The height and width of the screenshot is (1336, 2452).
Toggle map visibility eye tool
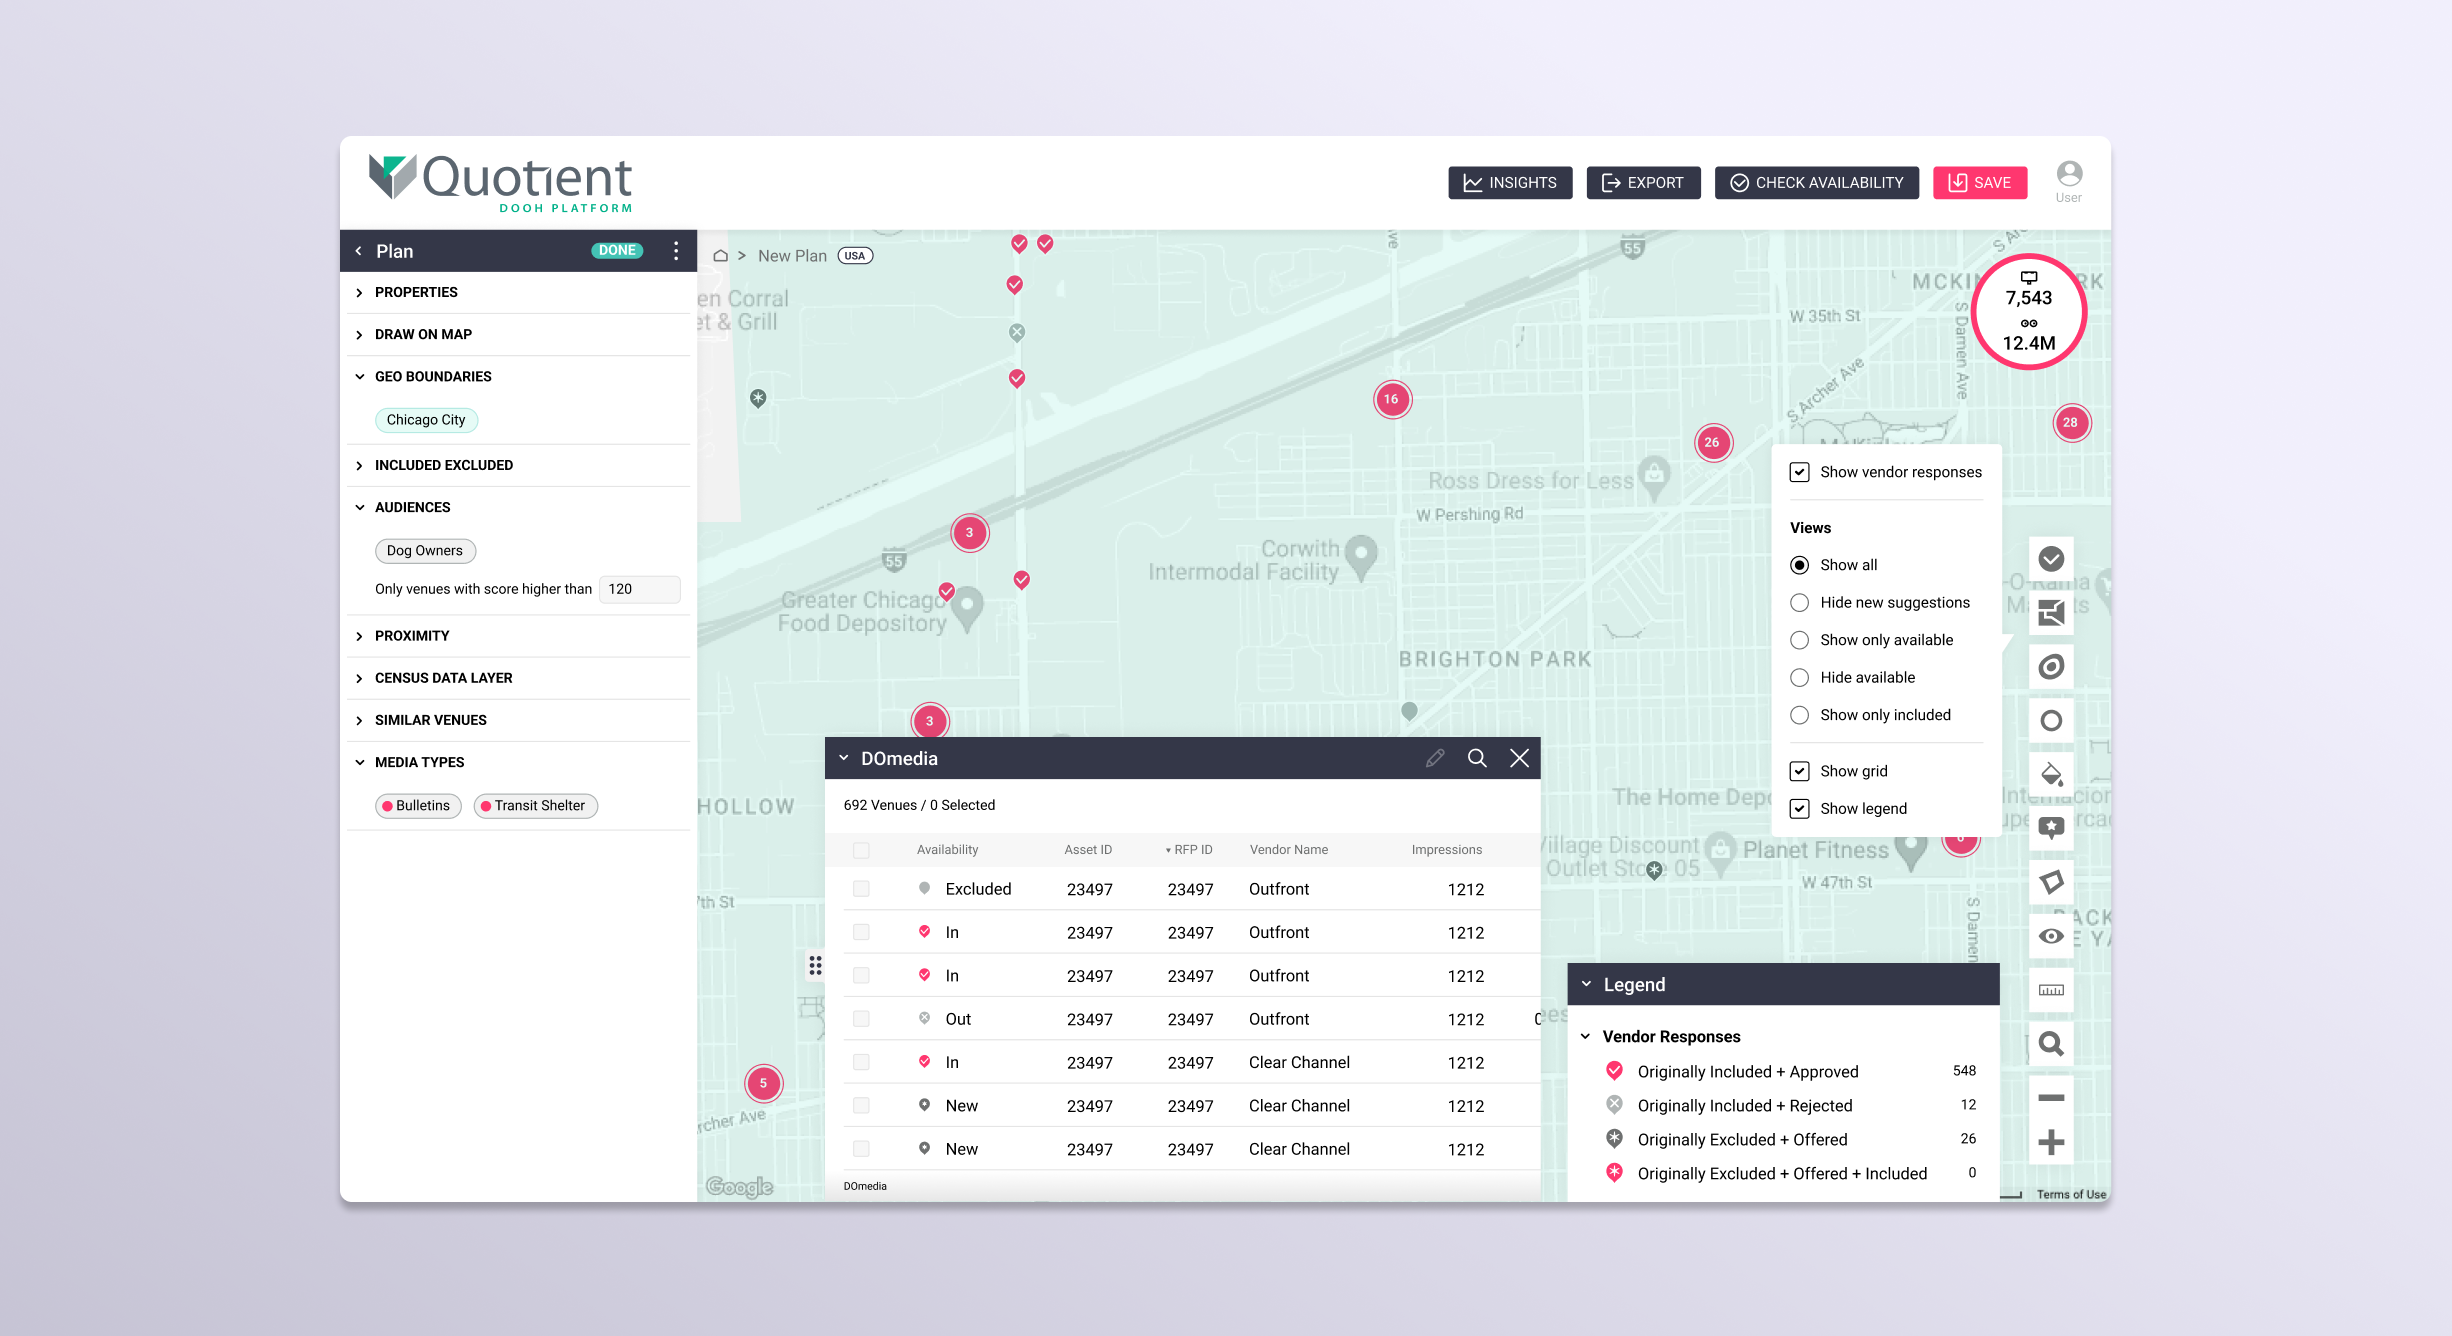(x=2051, y=936)
